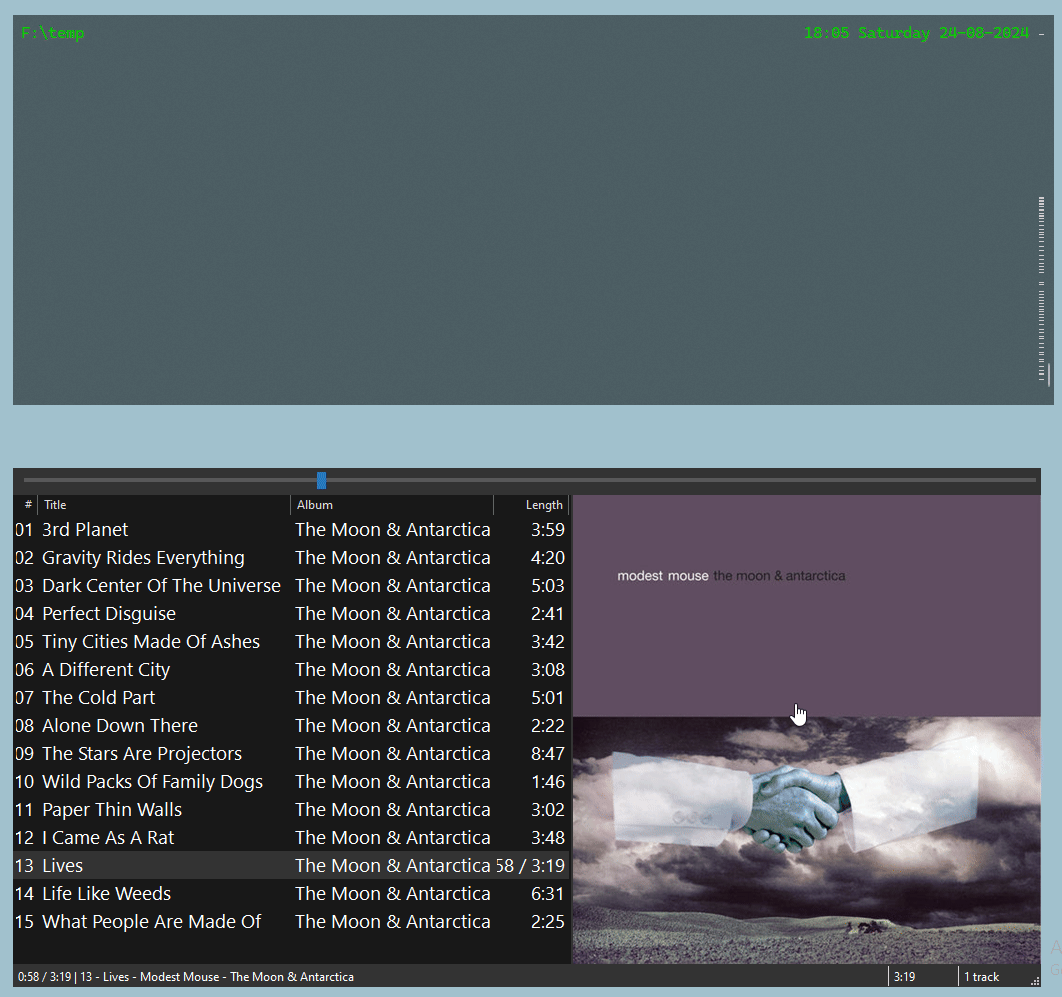Select track 02 Gravity Rides Everything
1062x997 pixels.
(x=291, y=557)
